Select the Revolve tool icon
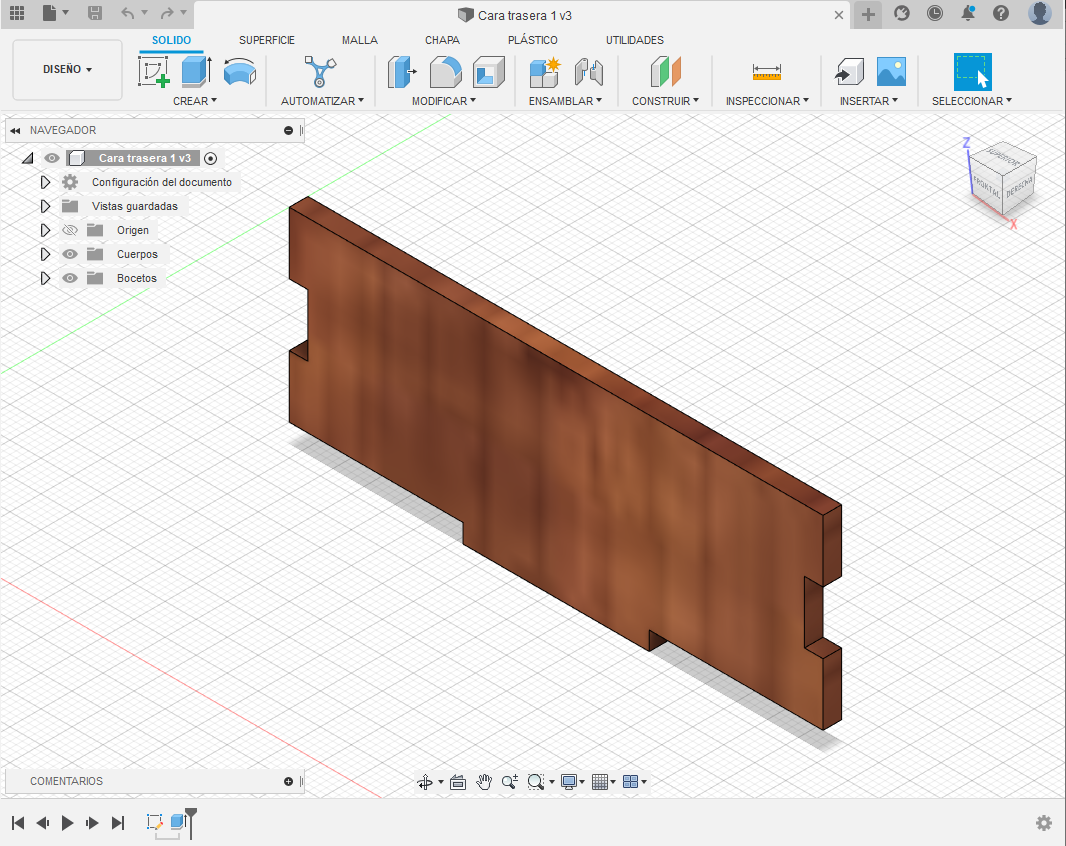1066x846 pixels. point(239,72)
